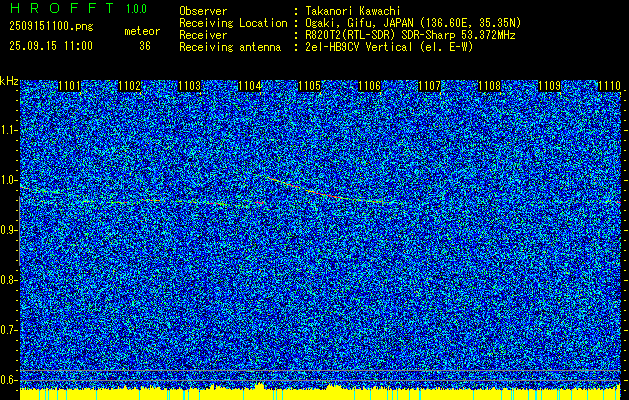This screenshot has width=629, height=400.
Task: Click the date stamp 25.09.15 11:00
Action: [51, 46]
